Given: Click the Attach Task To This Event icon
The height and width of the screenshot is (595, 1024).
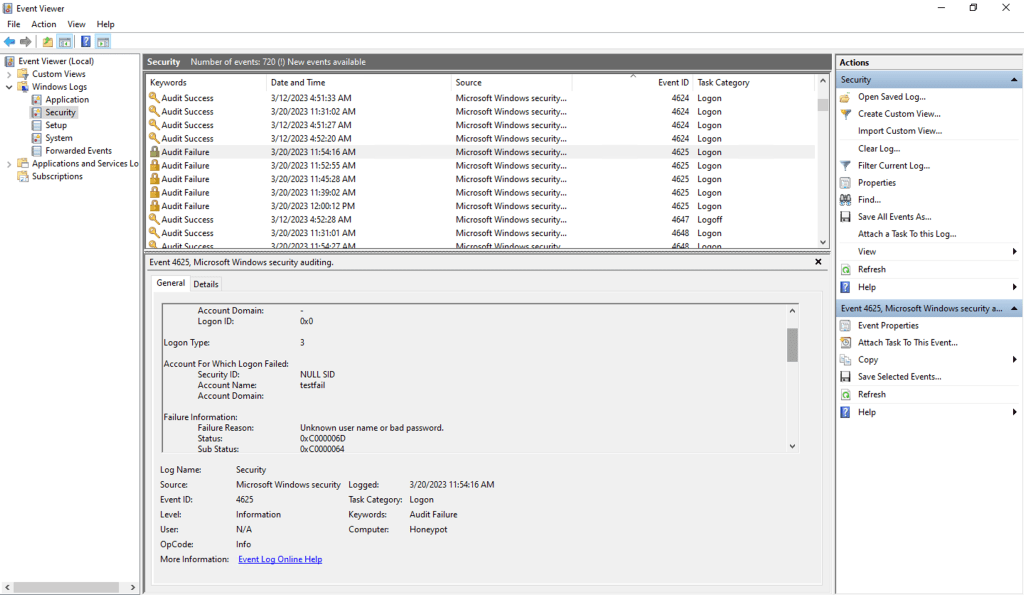Looking at the screenshot, I should click(845, 343).
